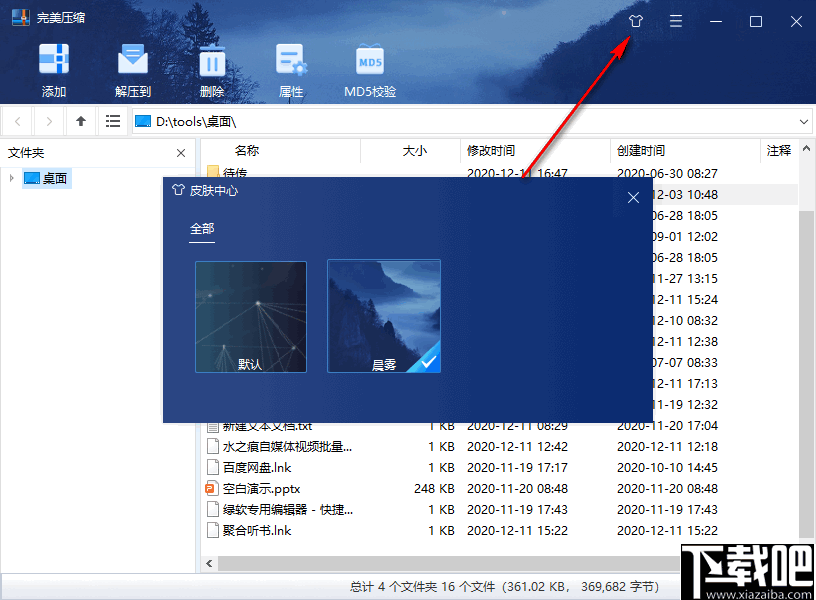
Task: Select the 全部 tab in skin center
Action: pos(202,229)
